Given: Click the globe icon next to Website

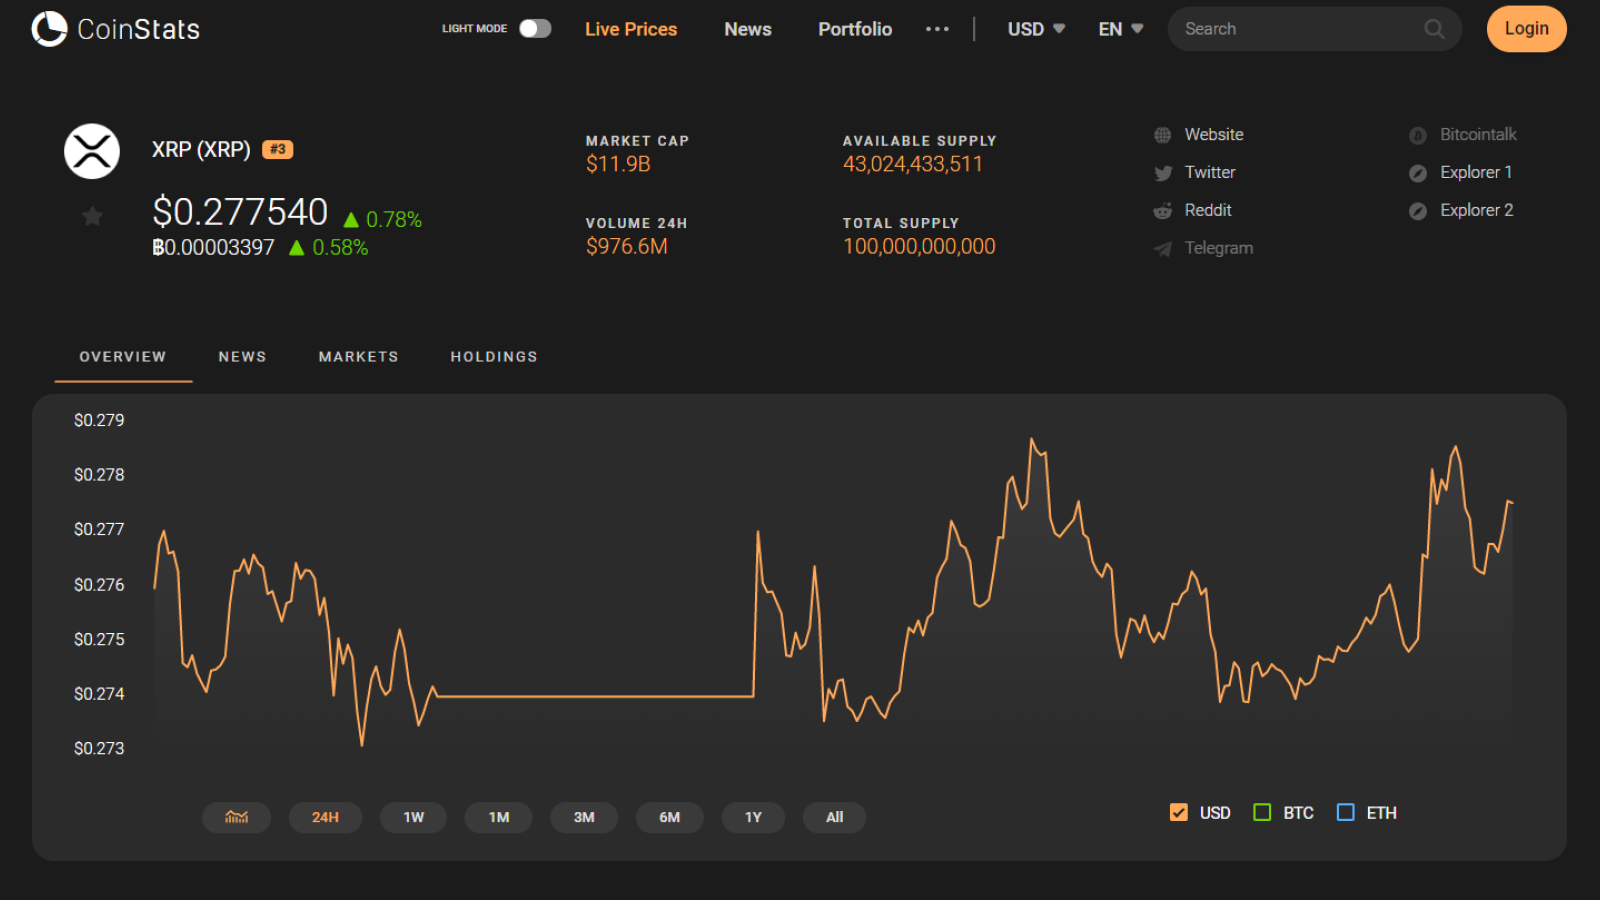Looking at the screenshot, I should coord(1162,135).
